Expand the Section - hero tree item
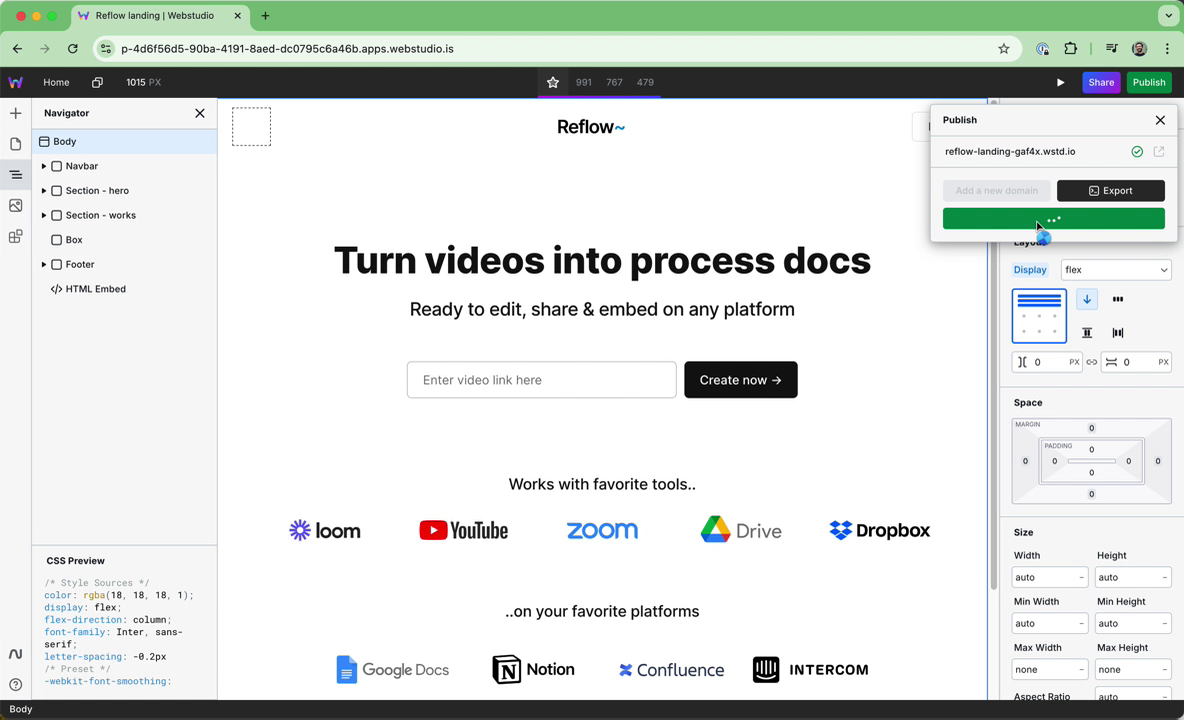Viewport: 1184px width, 720px height. pos(44,190)
